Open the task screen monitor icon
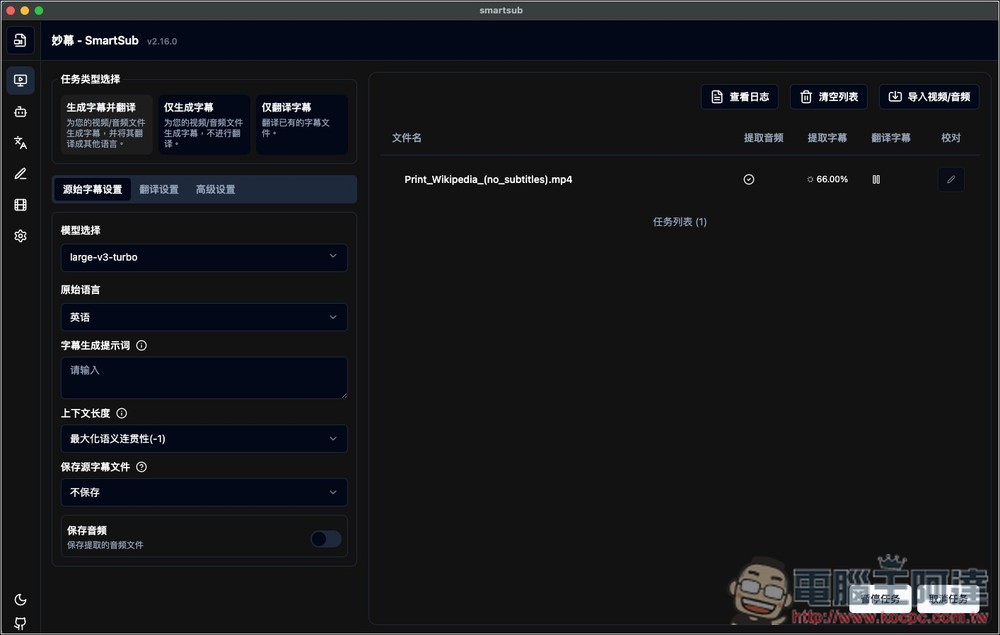 20,80
